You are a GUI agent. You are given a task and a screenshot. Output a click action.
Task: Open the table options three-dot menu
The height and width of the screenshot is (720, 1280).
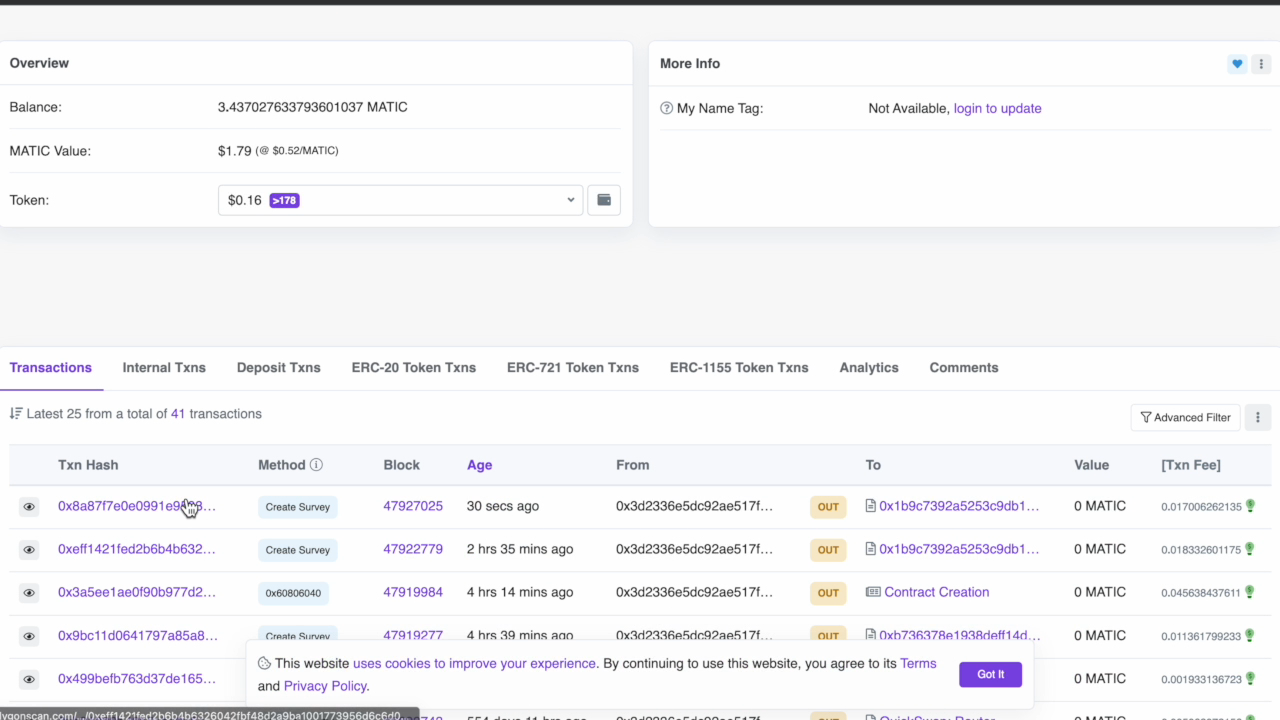1258,417
